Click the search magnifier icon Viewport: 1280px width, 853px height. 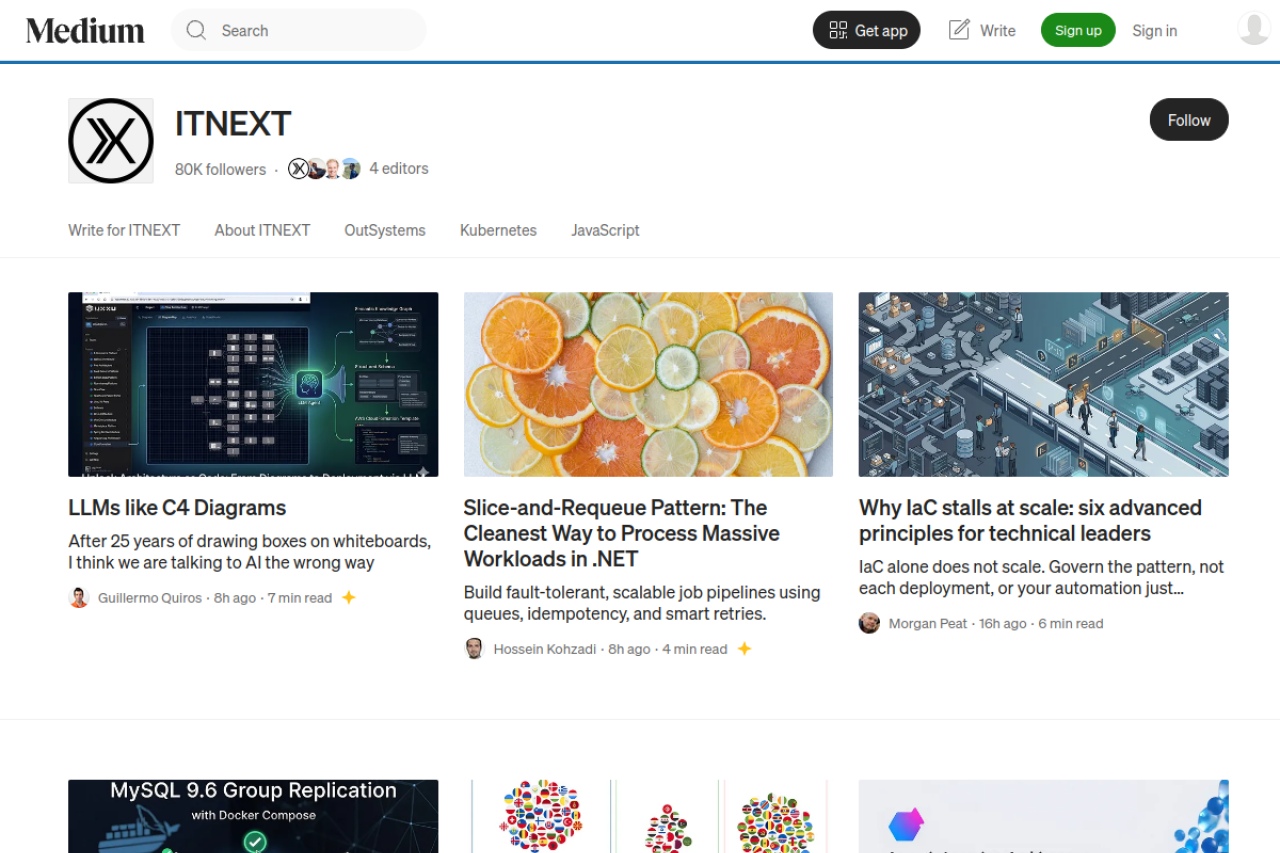(x=196, y=30)
